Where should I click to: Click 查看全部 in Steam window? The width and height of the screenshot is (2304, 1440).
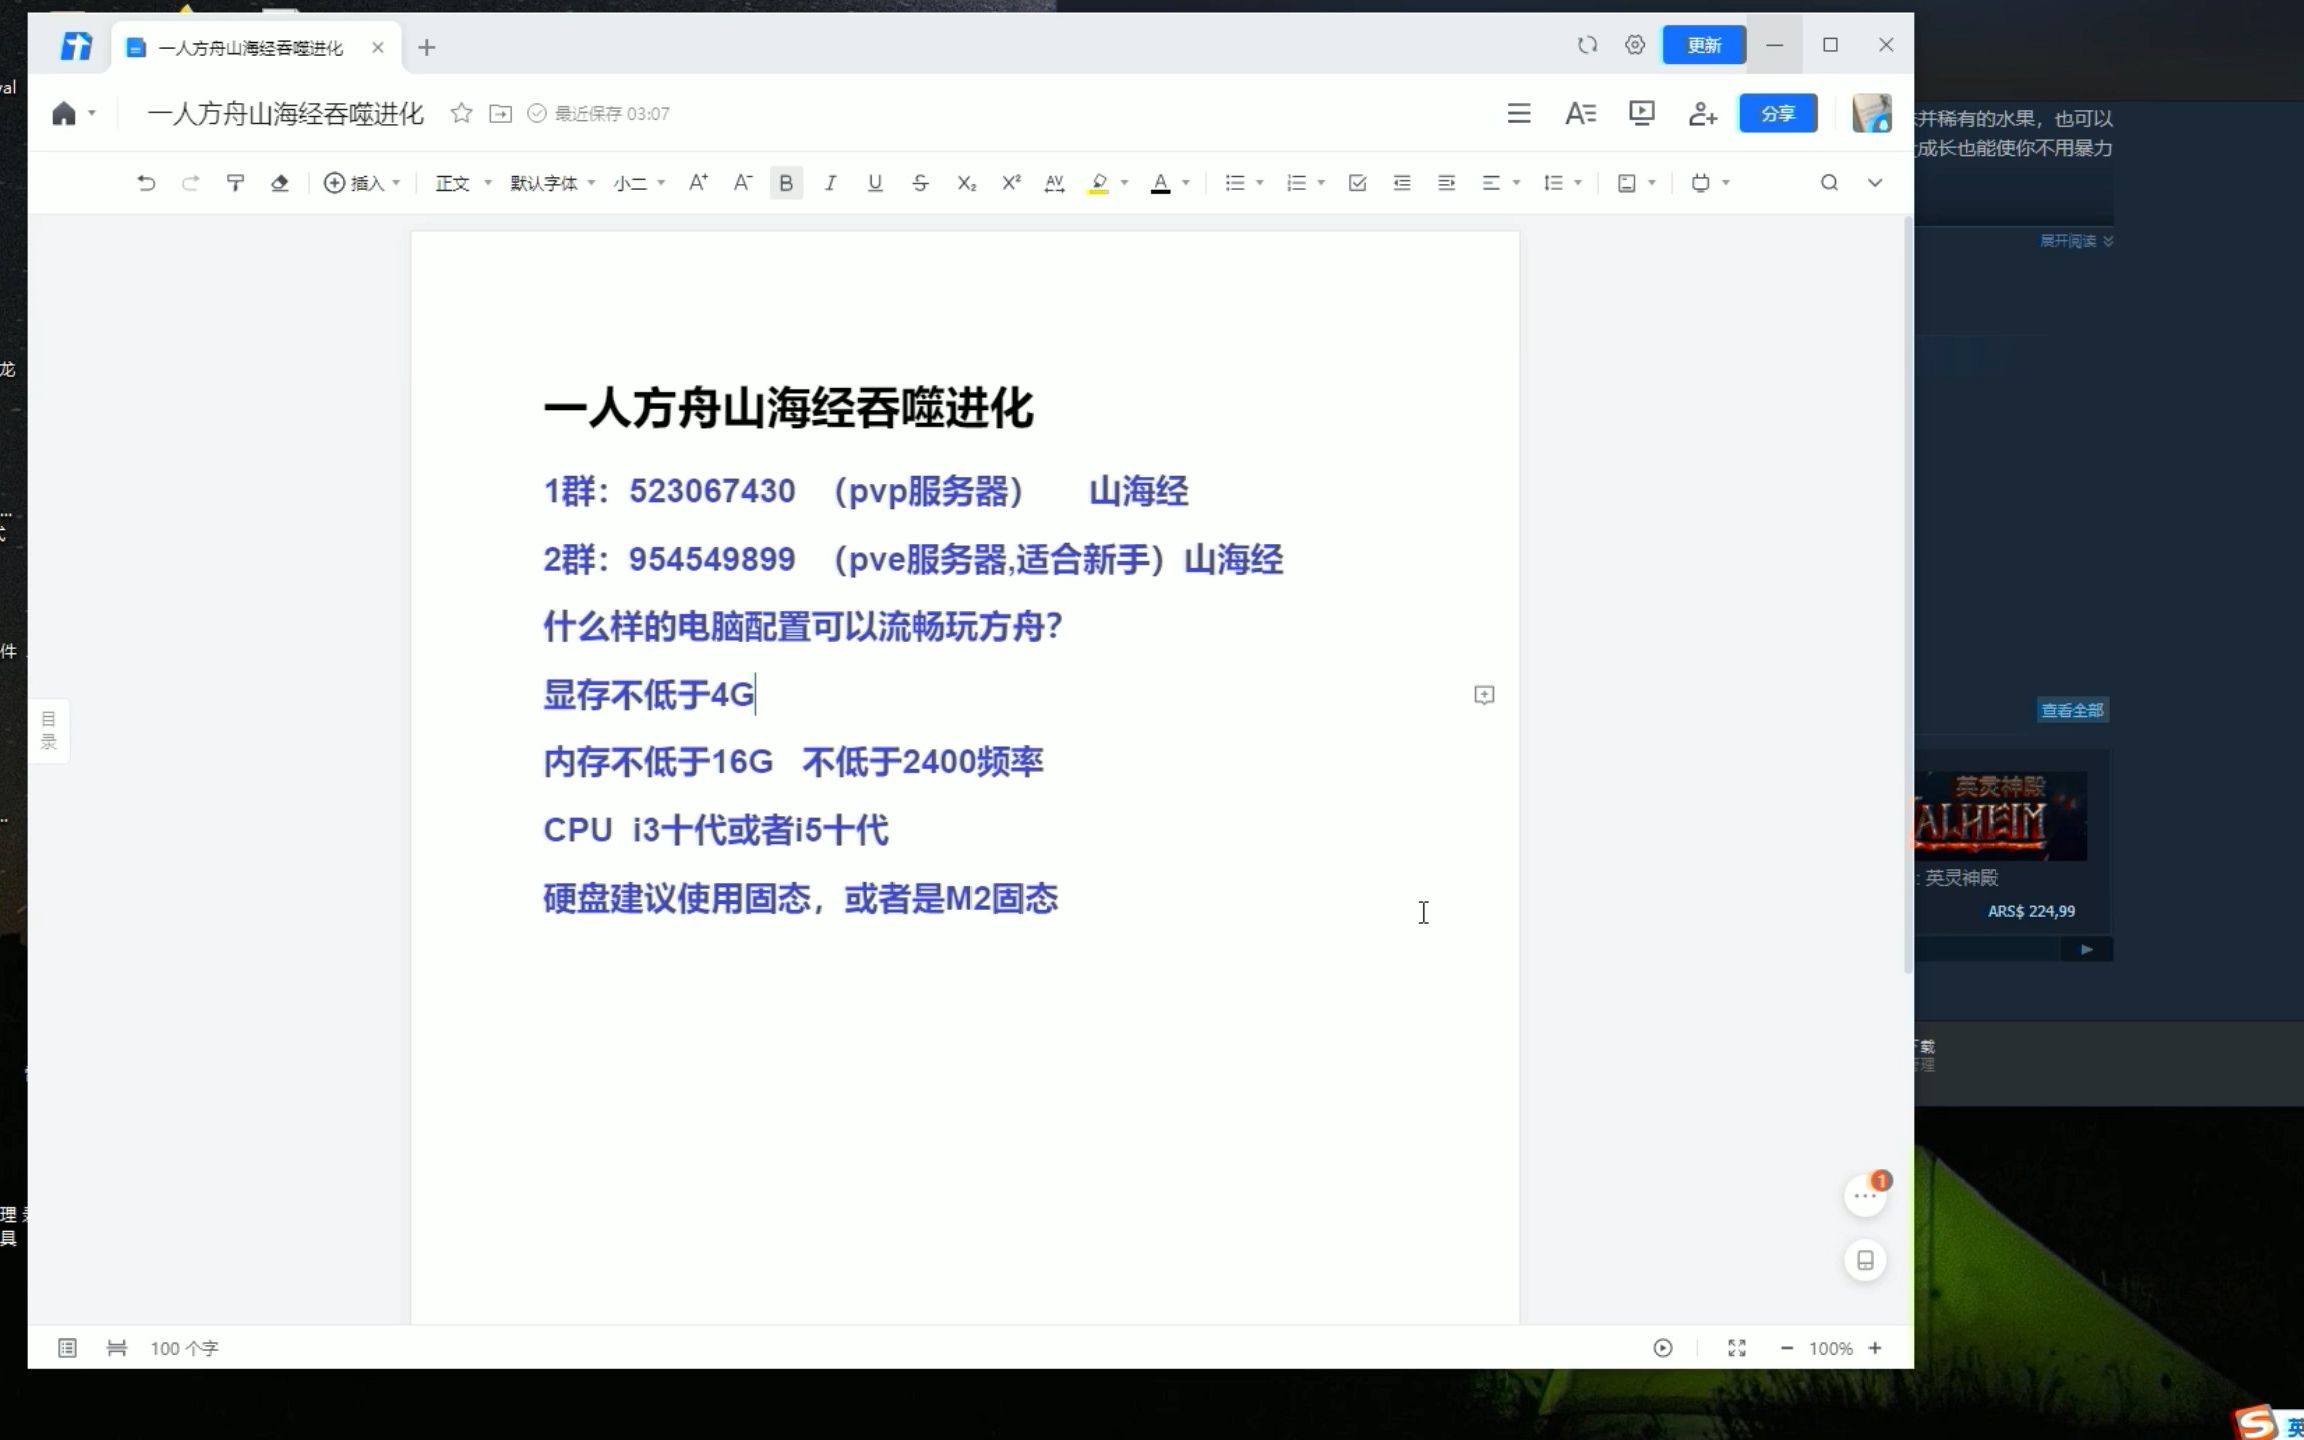pyautogui.click(x=2073, y=710)
